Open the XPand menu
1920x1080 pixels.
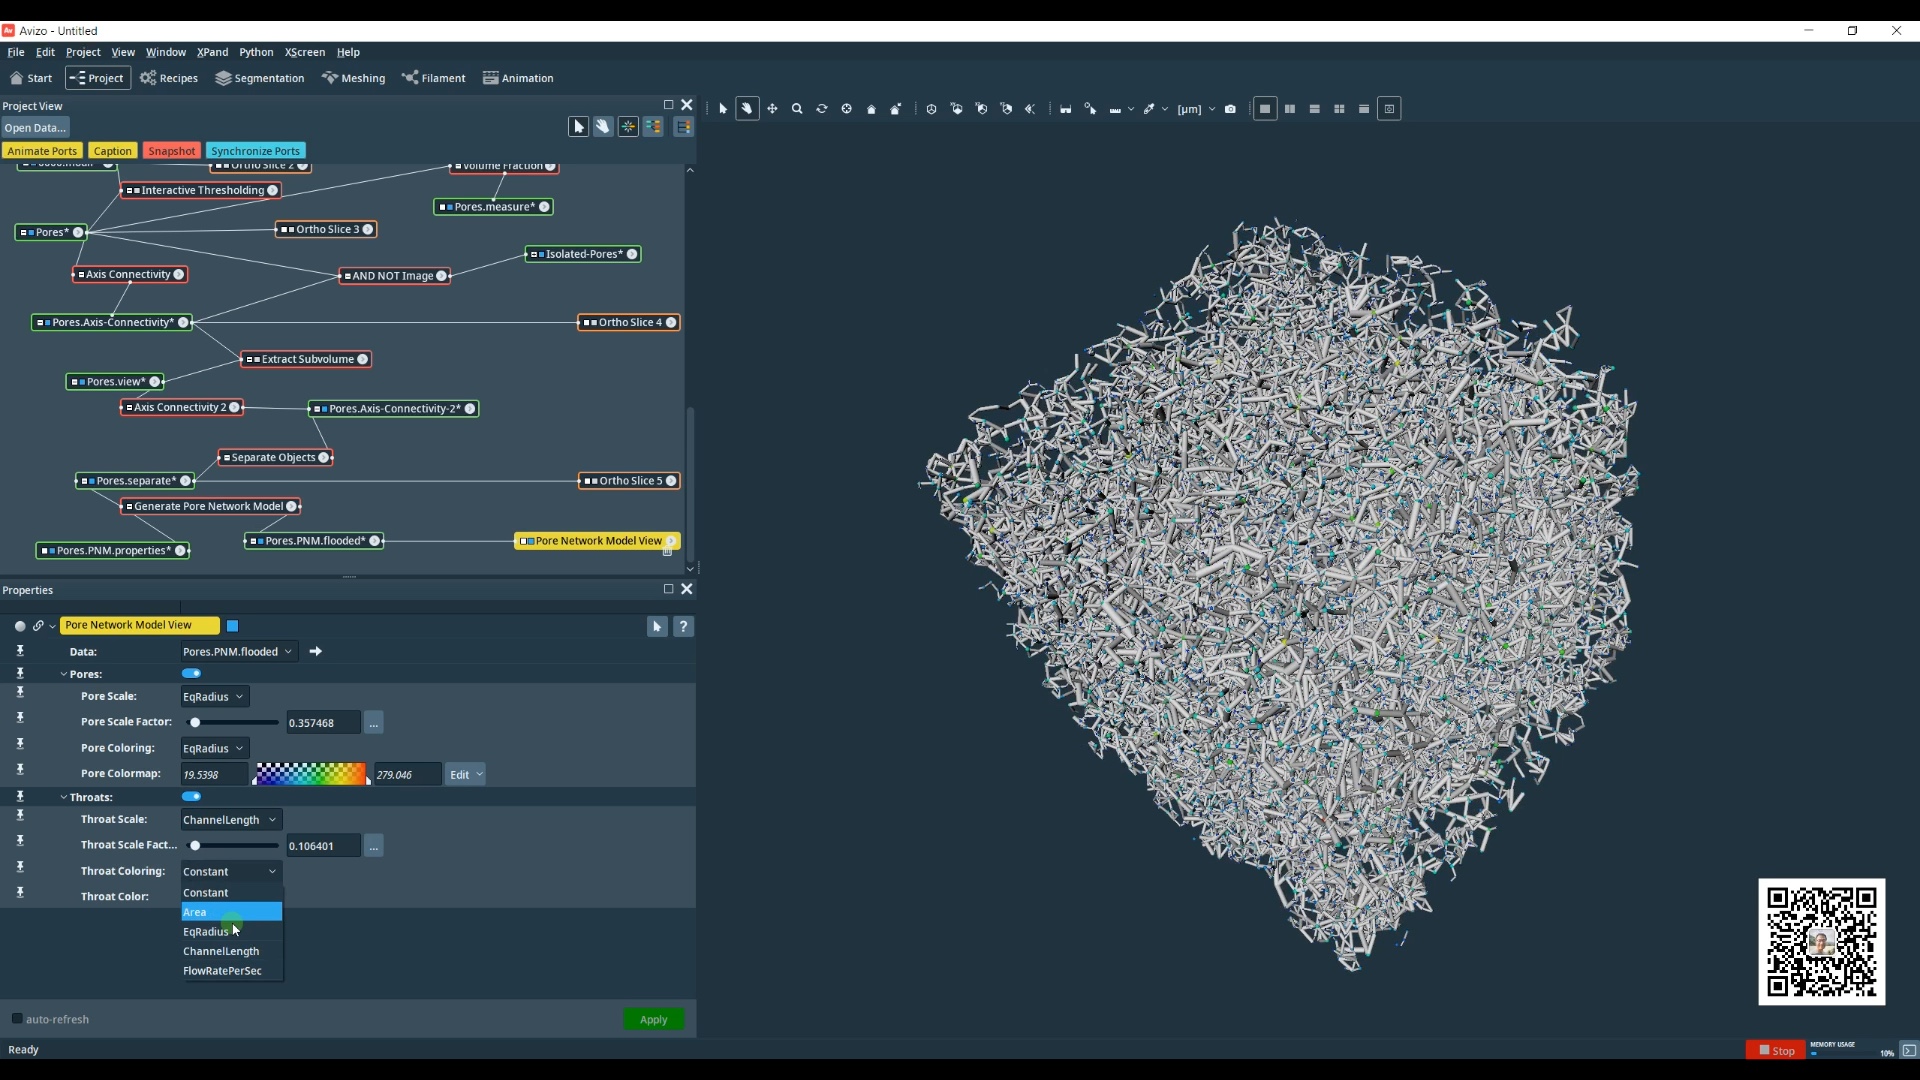point(212,52)
